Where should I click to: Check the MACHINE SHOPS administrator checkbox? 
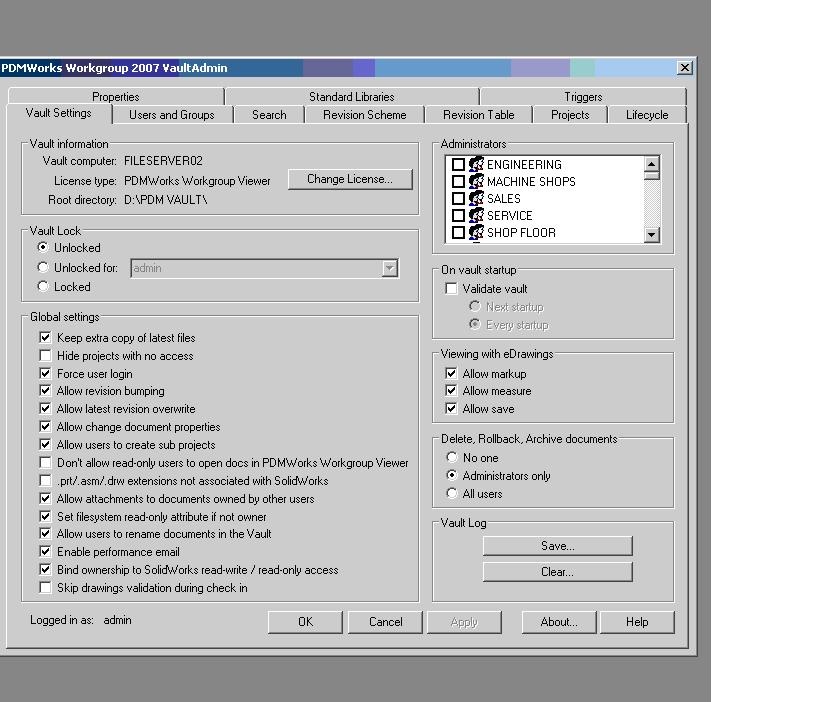(x=458, y=182)
